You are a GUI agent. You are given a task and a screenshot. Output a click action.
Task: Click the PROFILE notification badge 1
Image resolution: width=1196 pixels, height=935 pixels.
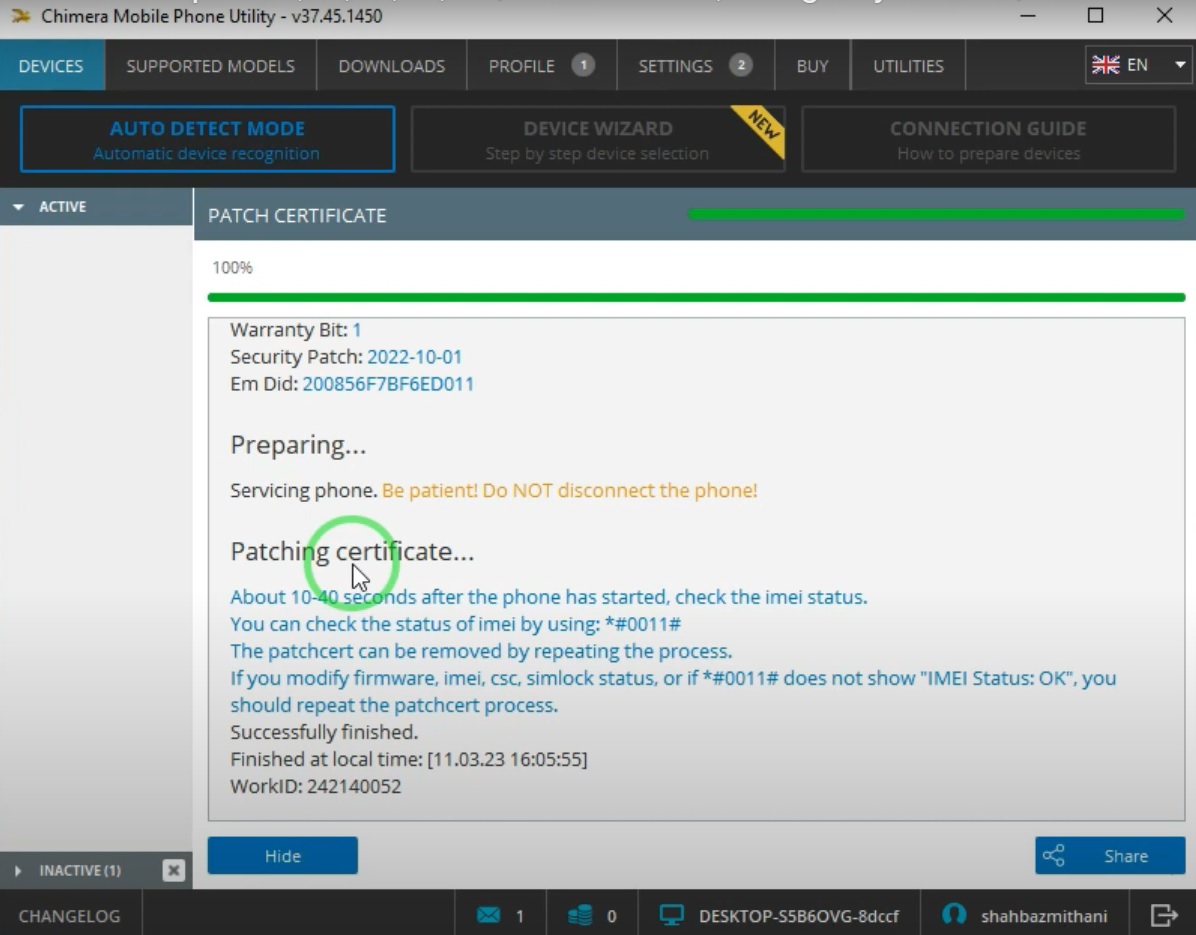click(x=584, y=65)
